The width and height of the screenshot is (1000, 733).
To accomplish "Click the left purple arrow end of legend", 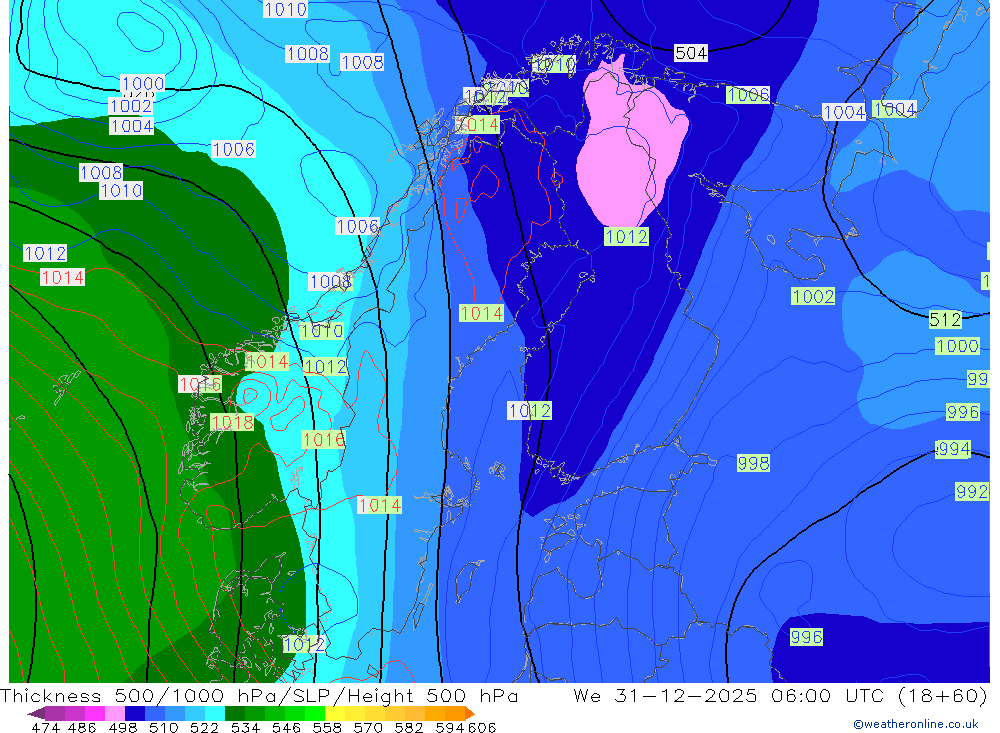I will coord(36,713).
